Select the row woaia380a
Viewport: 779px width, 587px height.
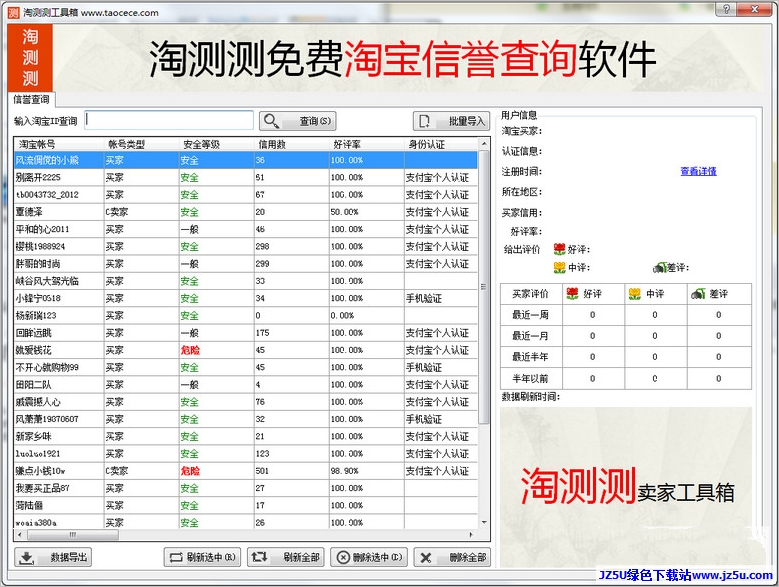pos(246,522)
